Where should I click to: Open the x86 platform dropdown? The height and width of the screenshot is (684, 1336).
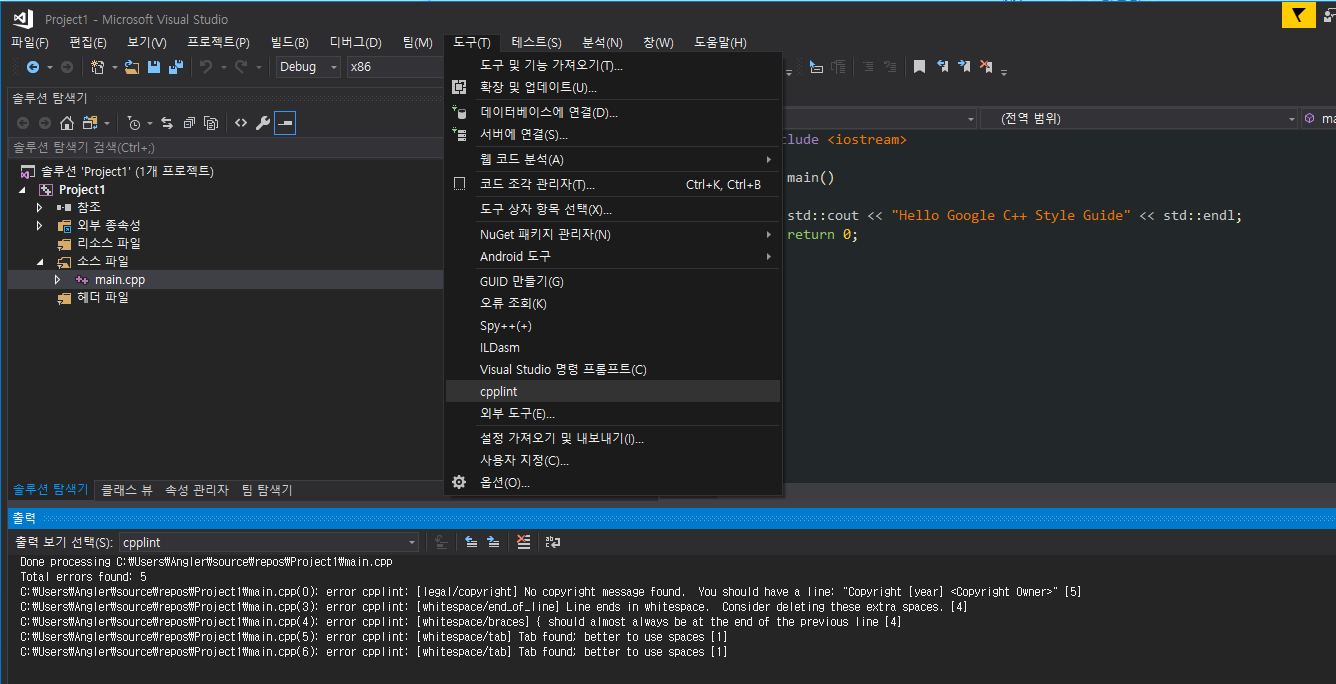pos(395,67)
